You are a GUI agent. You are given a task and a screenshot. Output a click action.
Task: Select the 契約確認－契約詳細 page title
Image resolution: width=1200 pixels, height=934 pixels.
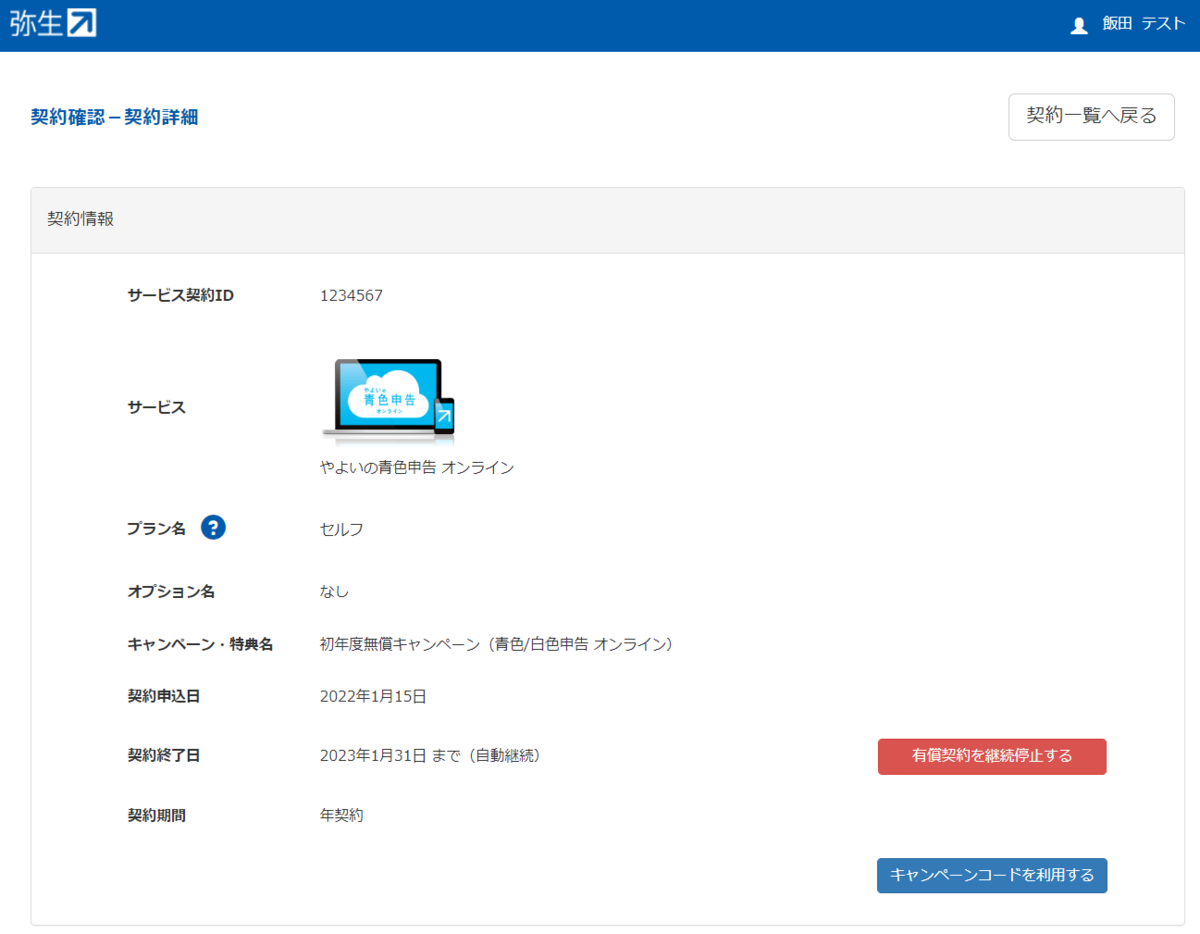[x=114, y=117]
